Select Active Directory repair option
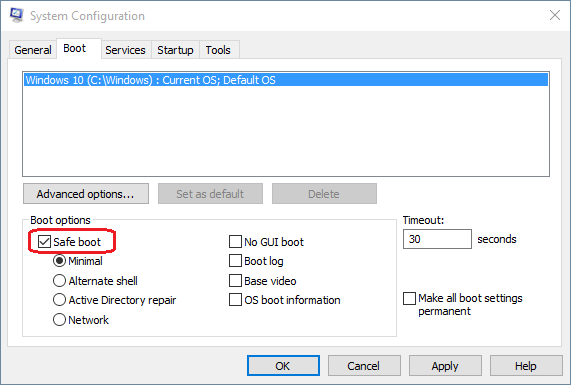Image resolution: width=571 pixels, height=385 pixels. pyautogui.click(x=59, y=300)
